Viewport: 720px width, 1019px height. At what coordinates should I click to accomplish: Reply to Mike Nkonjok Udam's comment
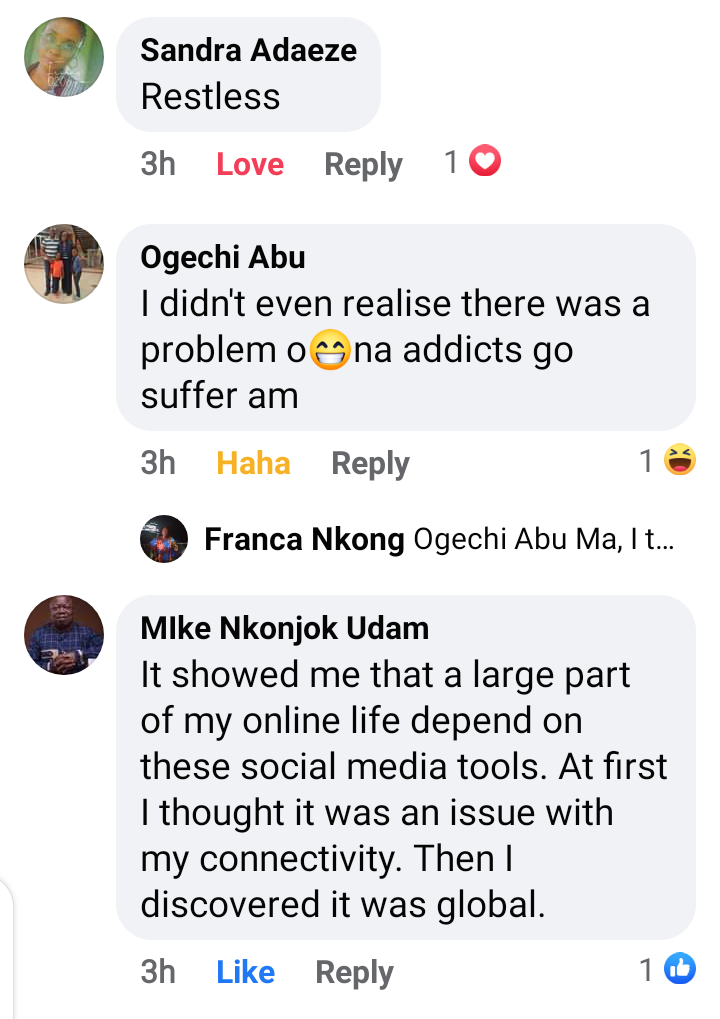[x=354, y=972]
